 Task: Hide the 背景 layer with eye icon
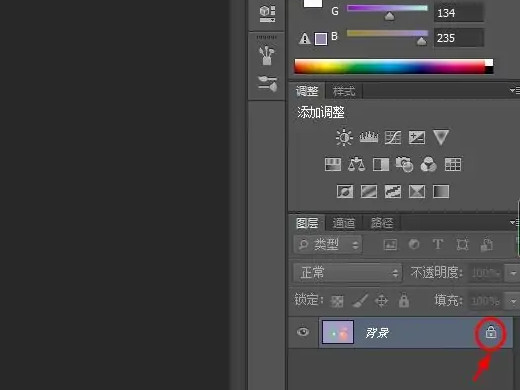pyautogui.click(x=303, y=332)
